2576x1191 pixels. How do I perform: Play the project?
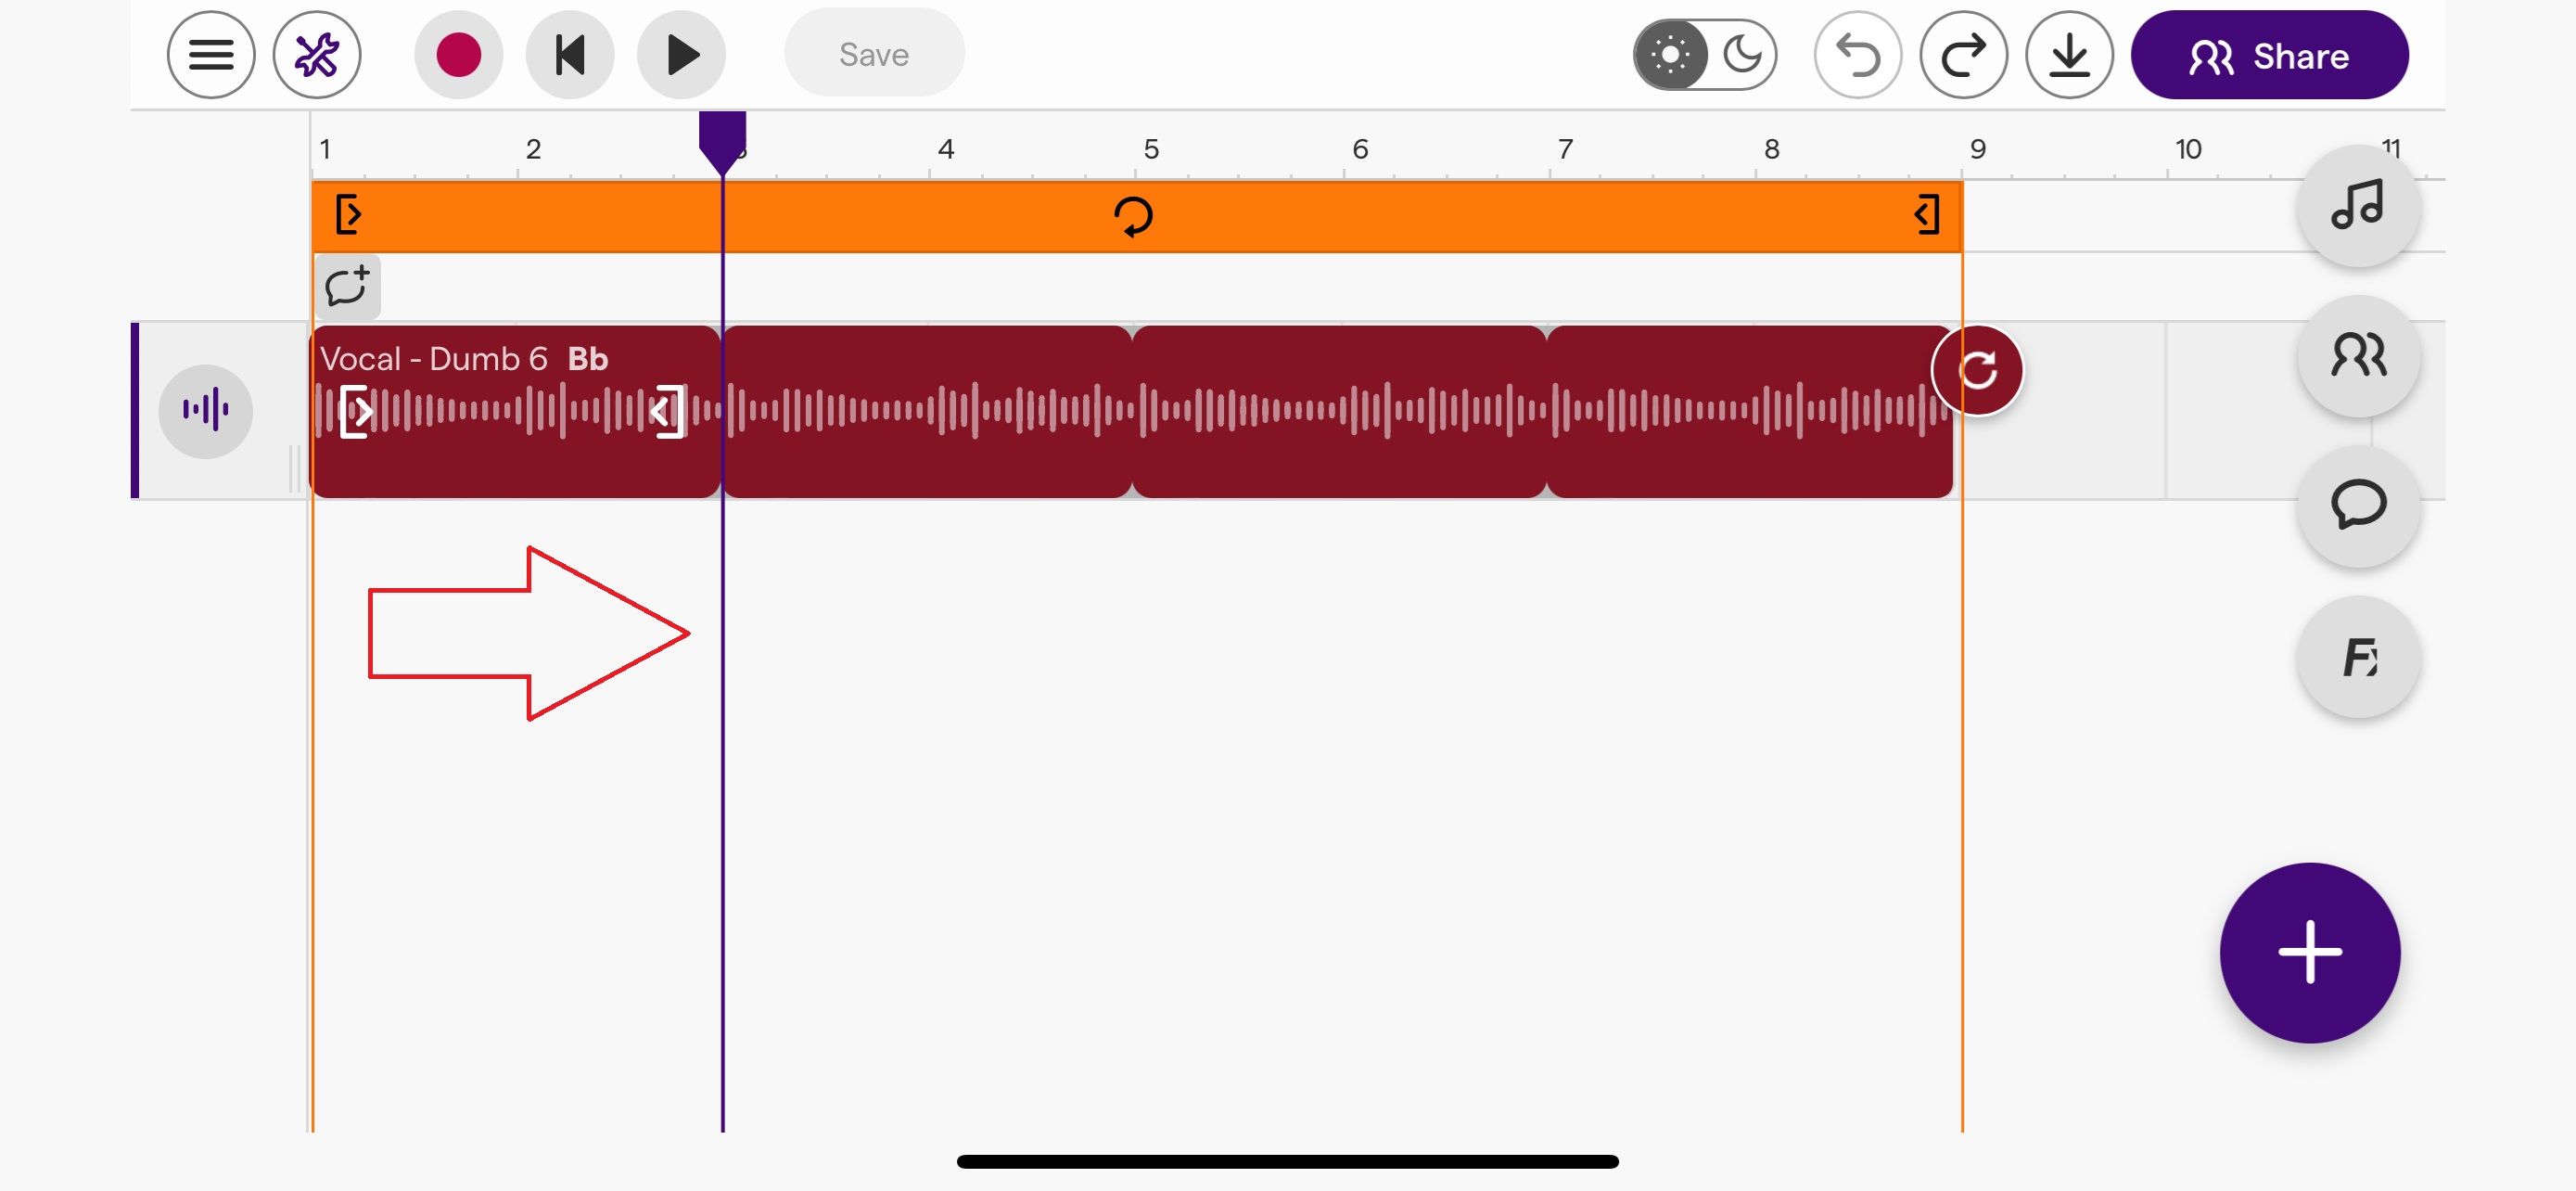tap(682, 55)
